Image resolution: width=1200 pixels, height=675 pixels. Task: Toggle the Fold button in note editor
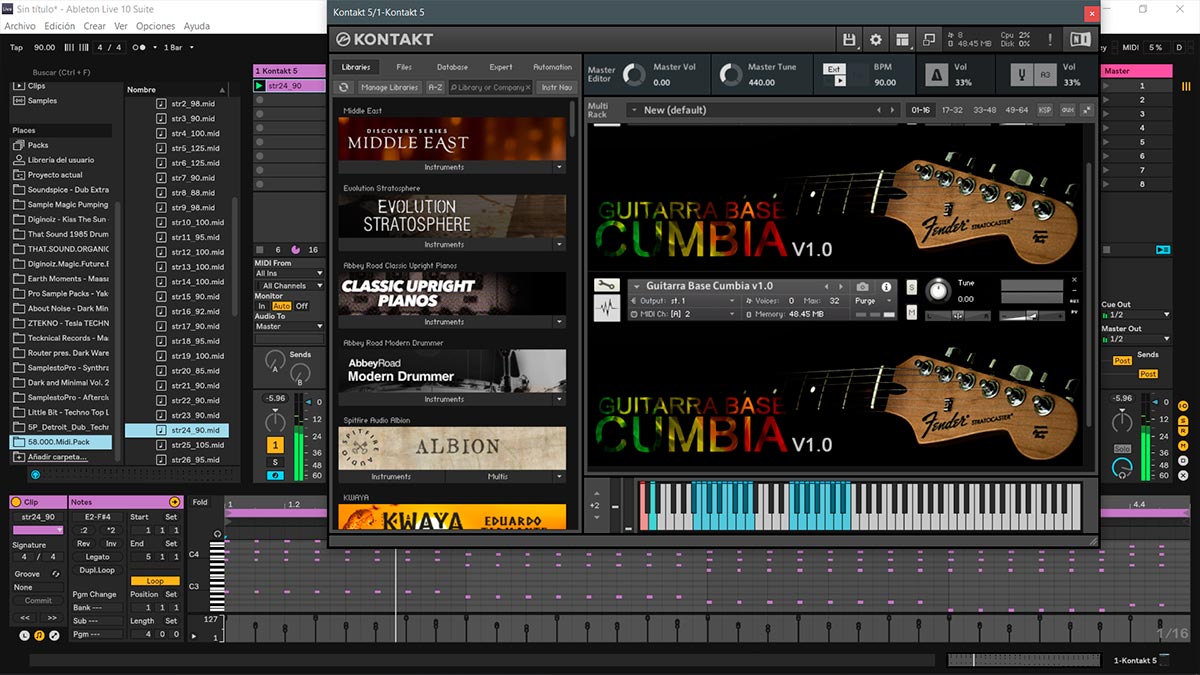coord(200,502)
